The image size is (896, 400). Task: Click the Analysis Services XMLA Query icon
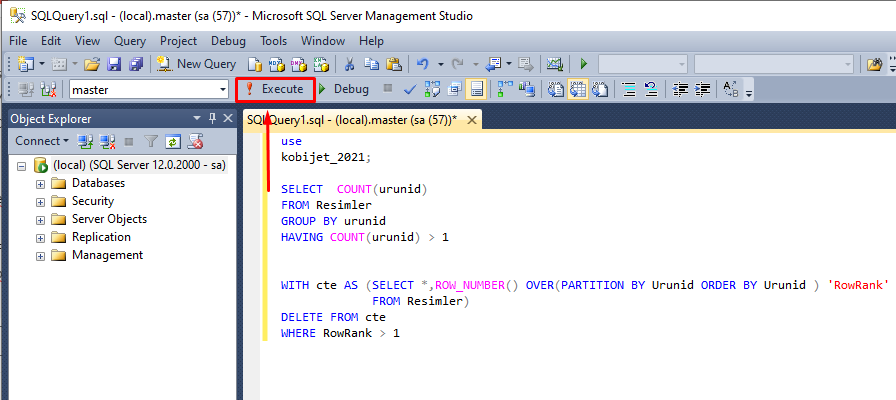[321, 64]
